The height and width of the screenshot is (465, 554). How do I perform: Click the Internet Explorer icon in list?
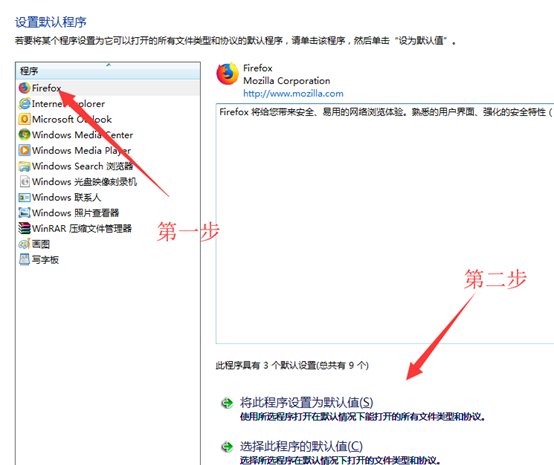pos(24,103)
